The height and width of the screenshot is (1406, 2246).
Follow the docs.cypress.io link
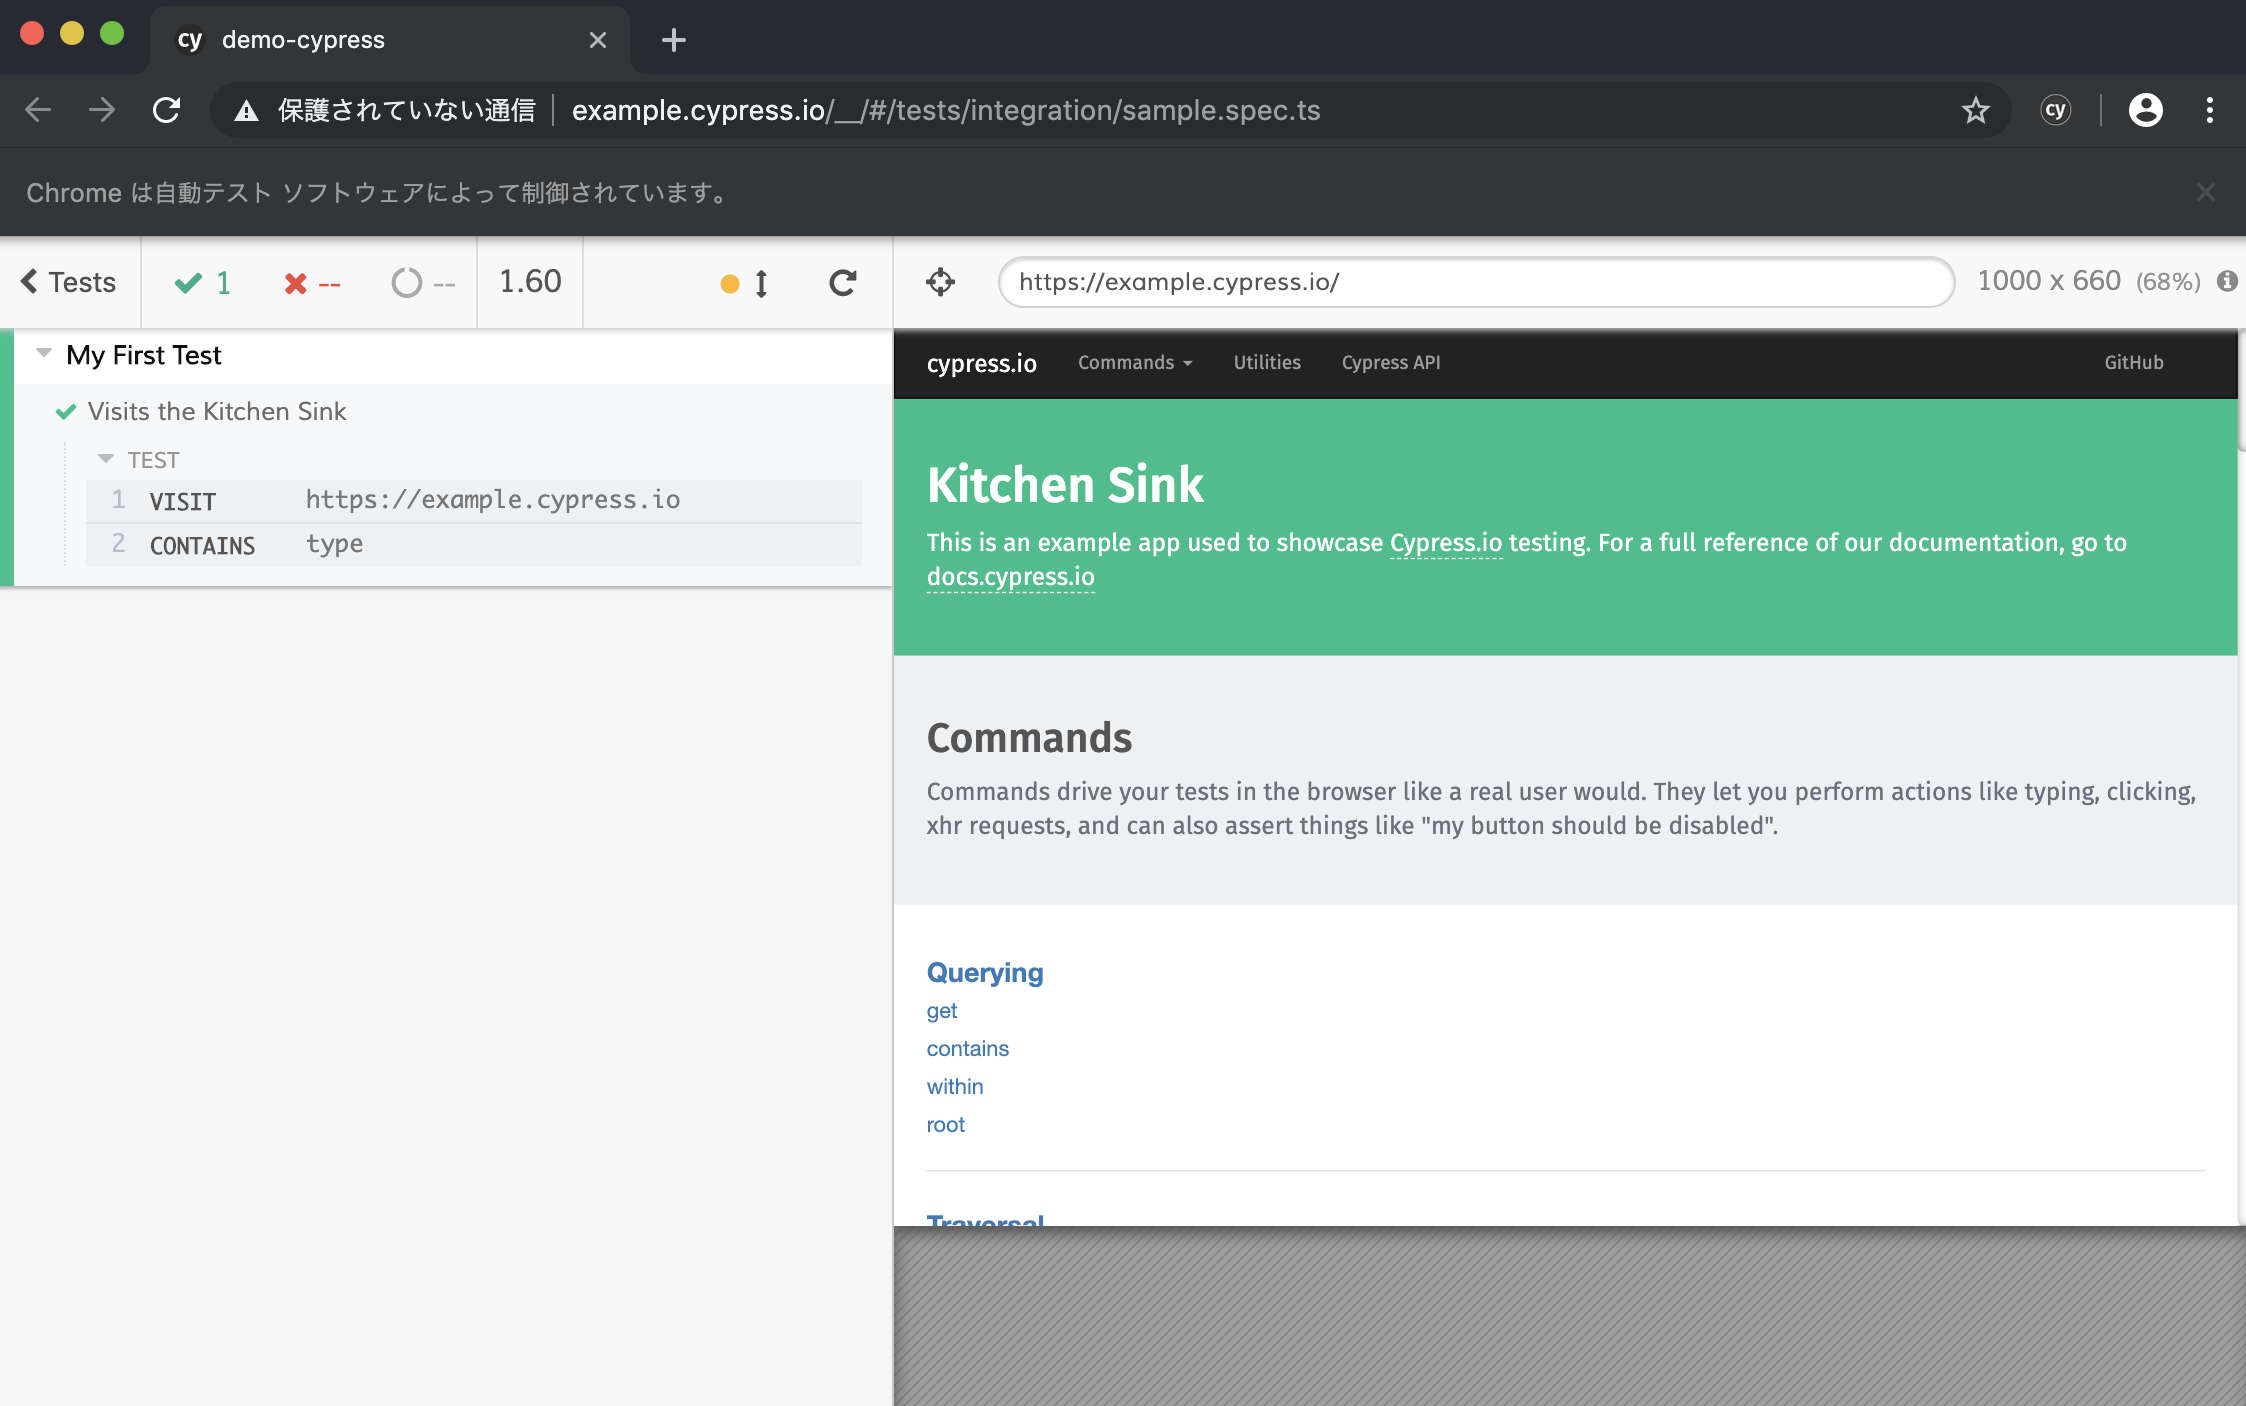point(1010,577)
